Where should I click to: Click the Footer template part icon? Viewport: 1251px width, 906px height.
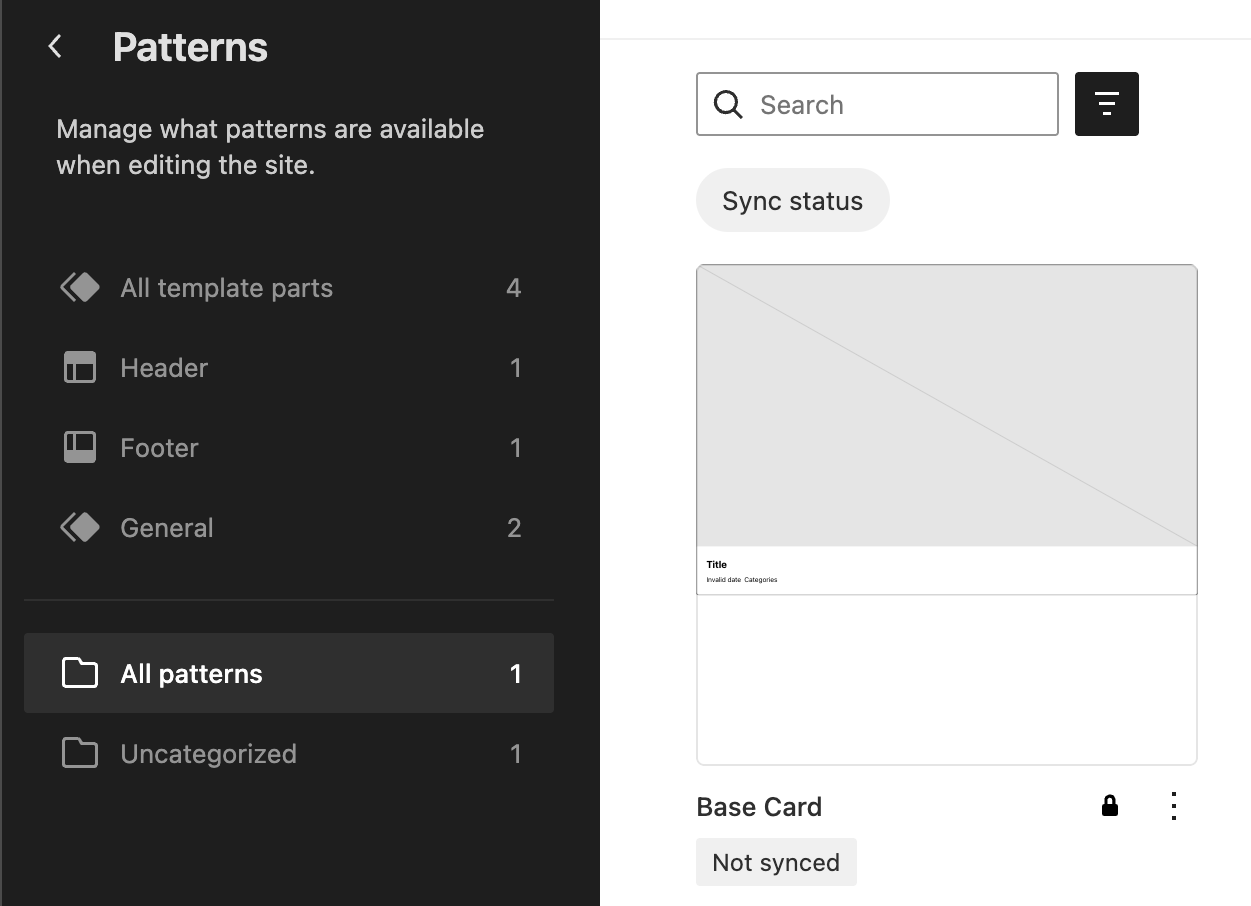(79, 447)
